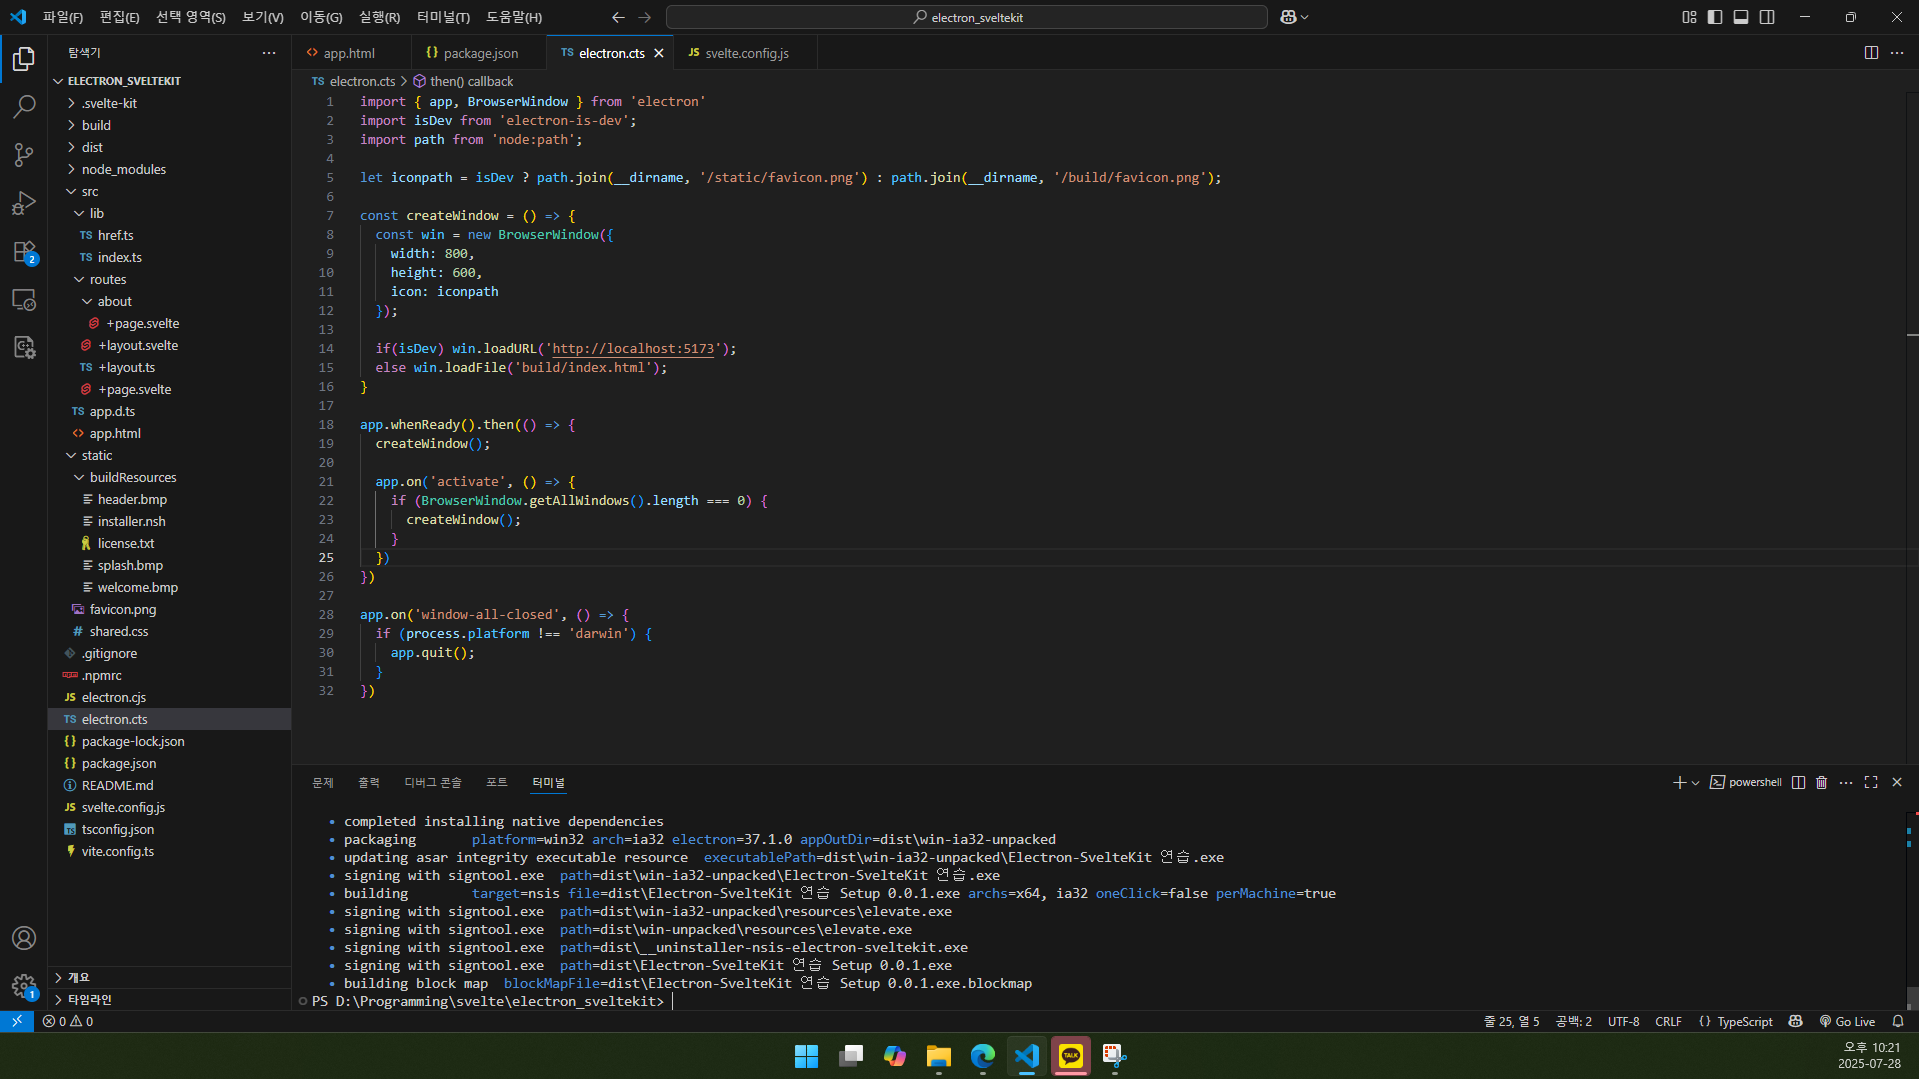Open Microsoft Edge from taskbar

pyautogui.click(x=983, y=1056)
